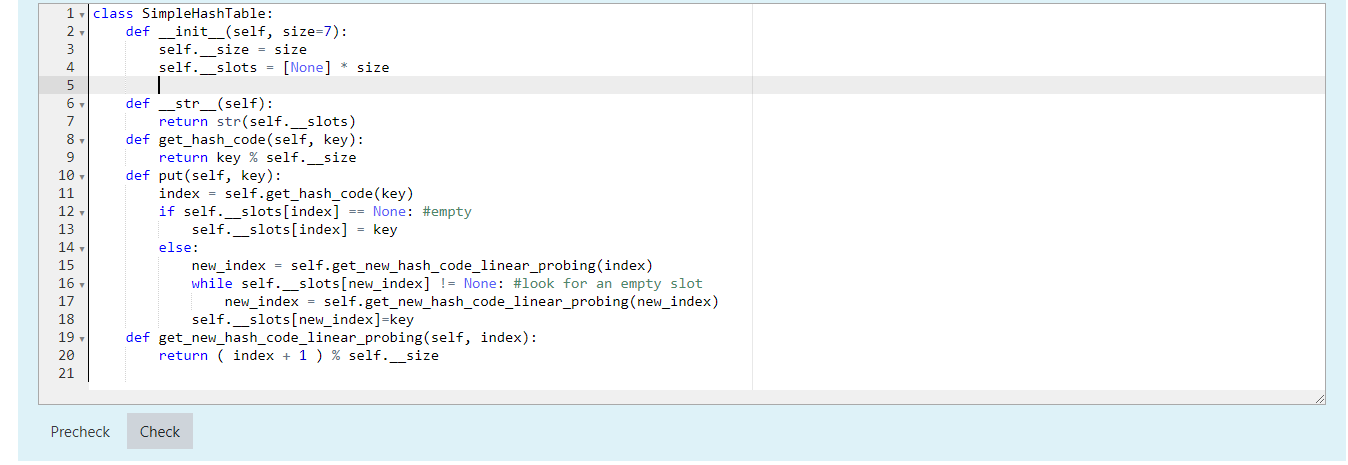1348x465 pixels.
Task: Collapse the get_hash_code fold arrow on line 8
Action: tap(81, 140)
